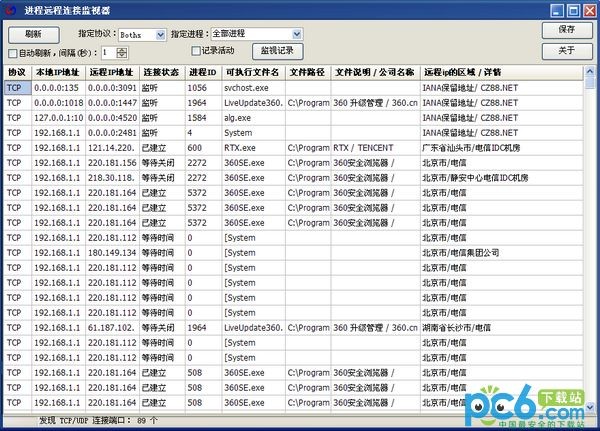Click process ID 1584
Image resolution: width=600 pixels, height=431 pixels.
[x=204, y=118]
